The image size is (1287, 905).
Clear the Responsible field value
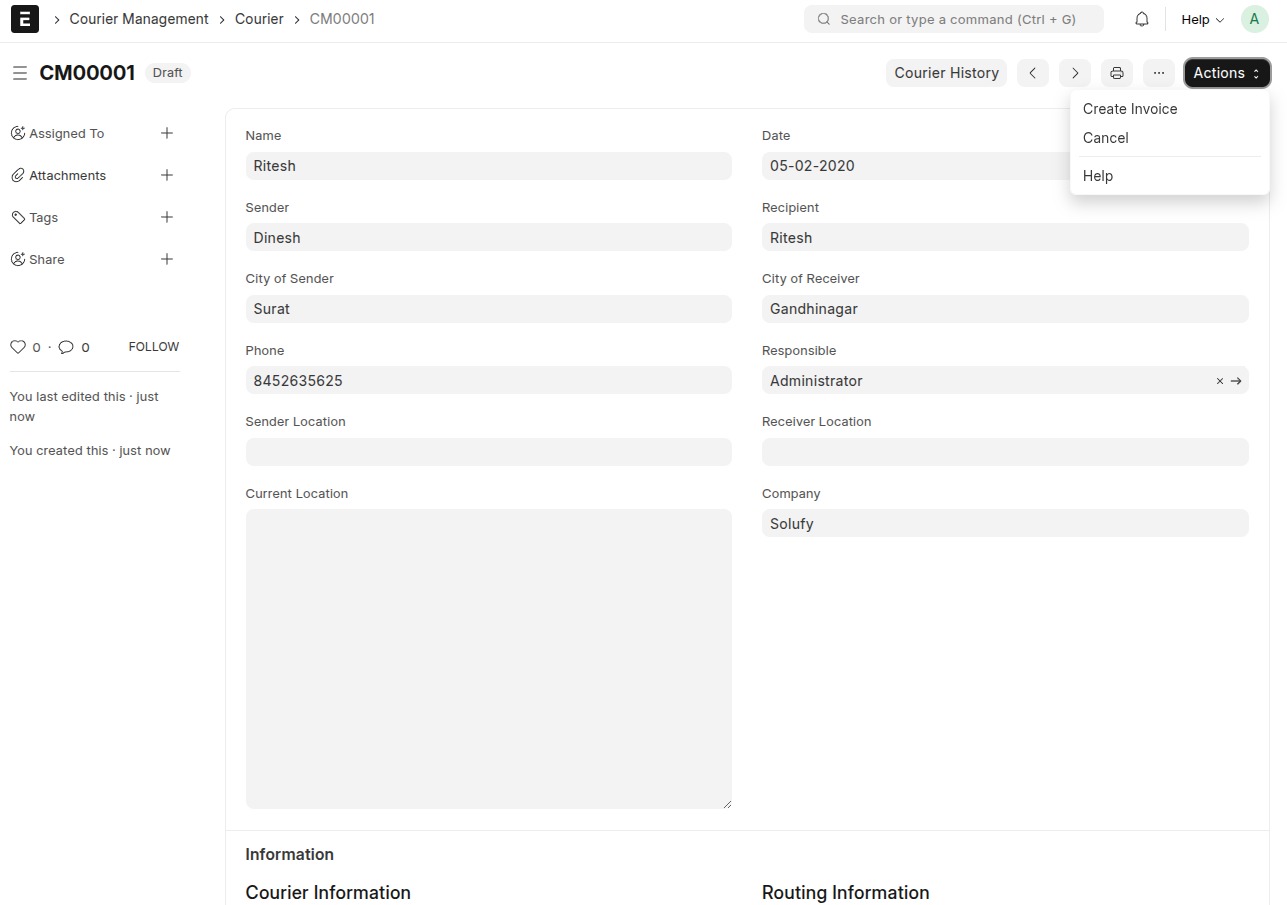pos(1220,381)
